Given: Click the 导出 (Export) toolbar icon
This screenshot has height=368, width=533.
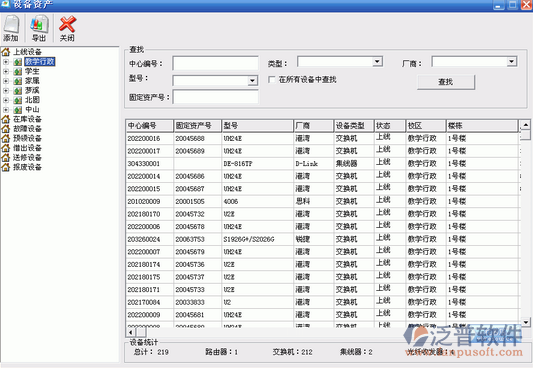Looking at the screenshot, I should [x=39, y=24].
